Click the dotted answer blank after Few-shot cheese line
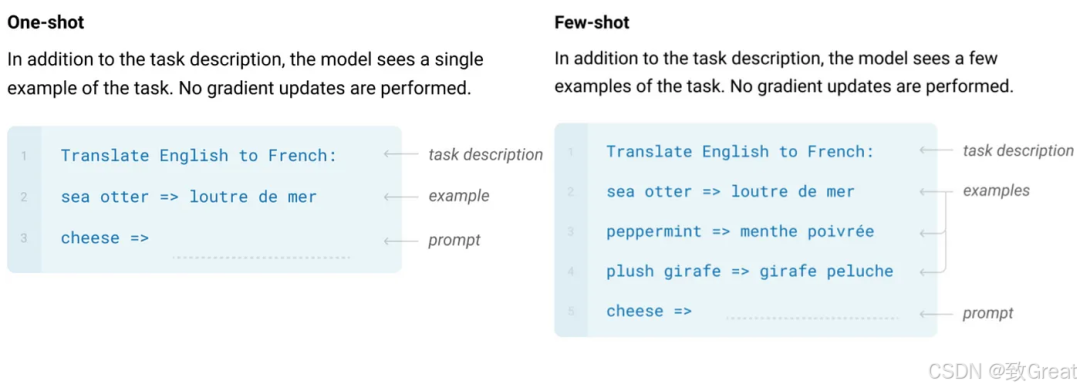The image size is (1080, 391). (x=813, y=318)
